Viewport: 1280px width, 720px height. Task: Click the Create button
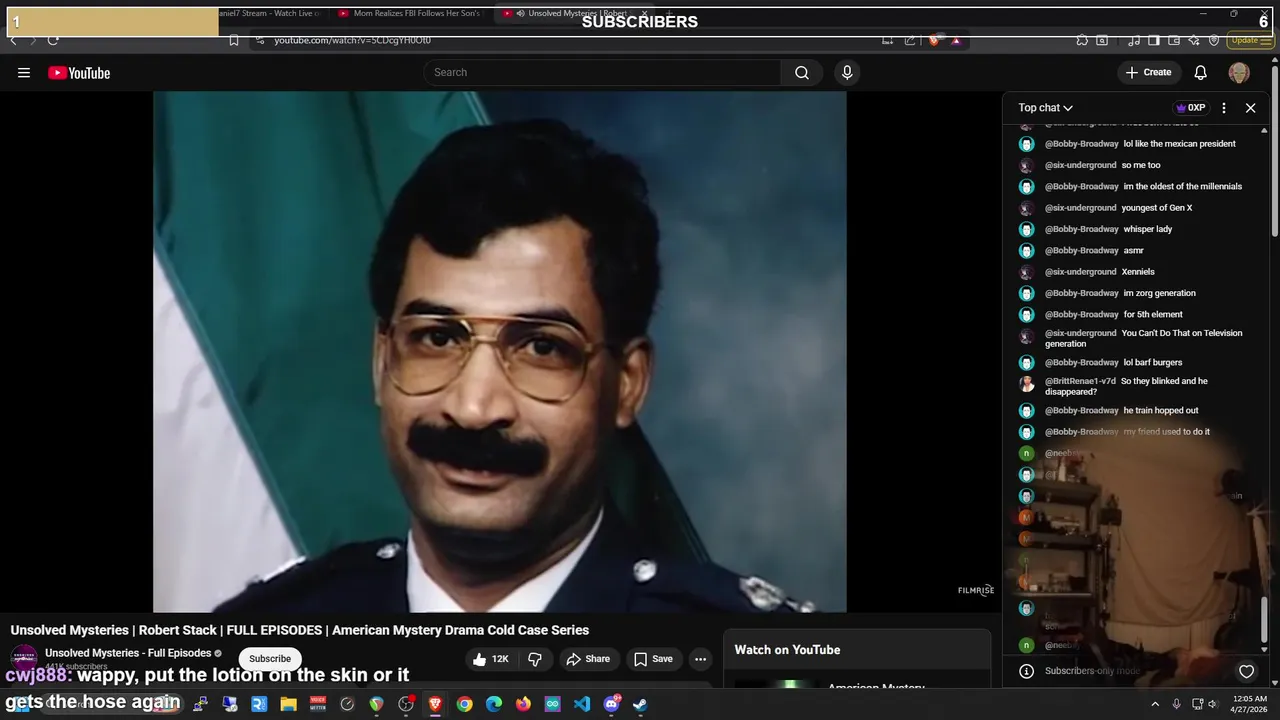point(1148,72)
